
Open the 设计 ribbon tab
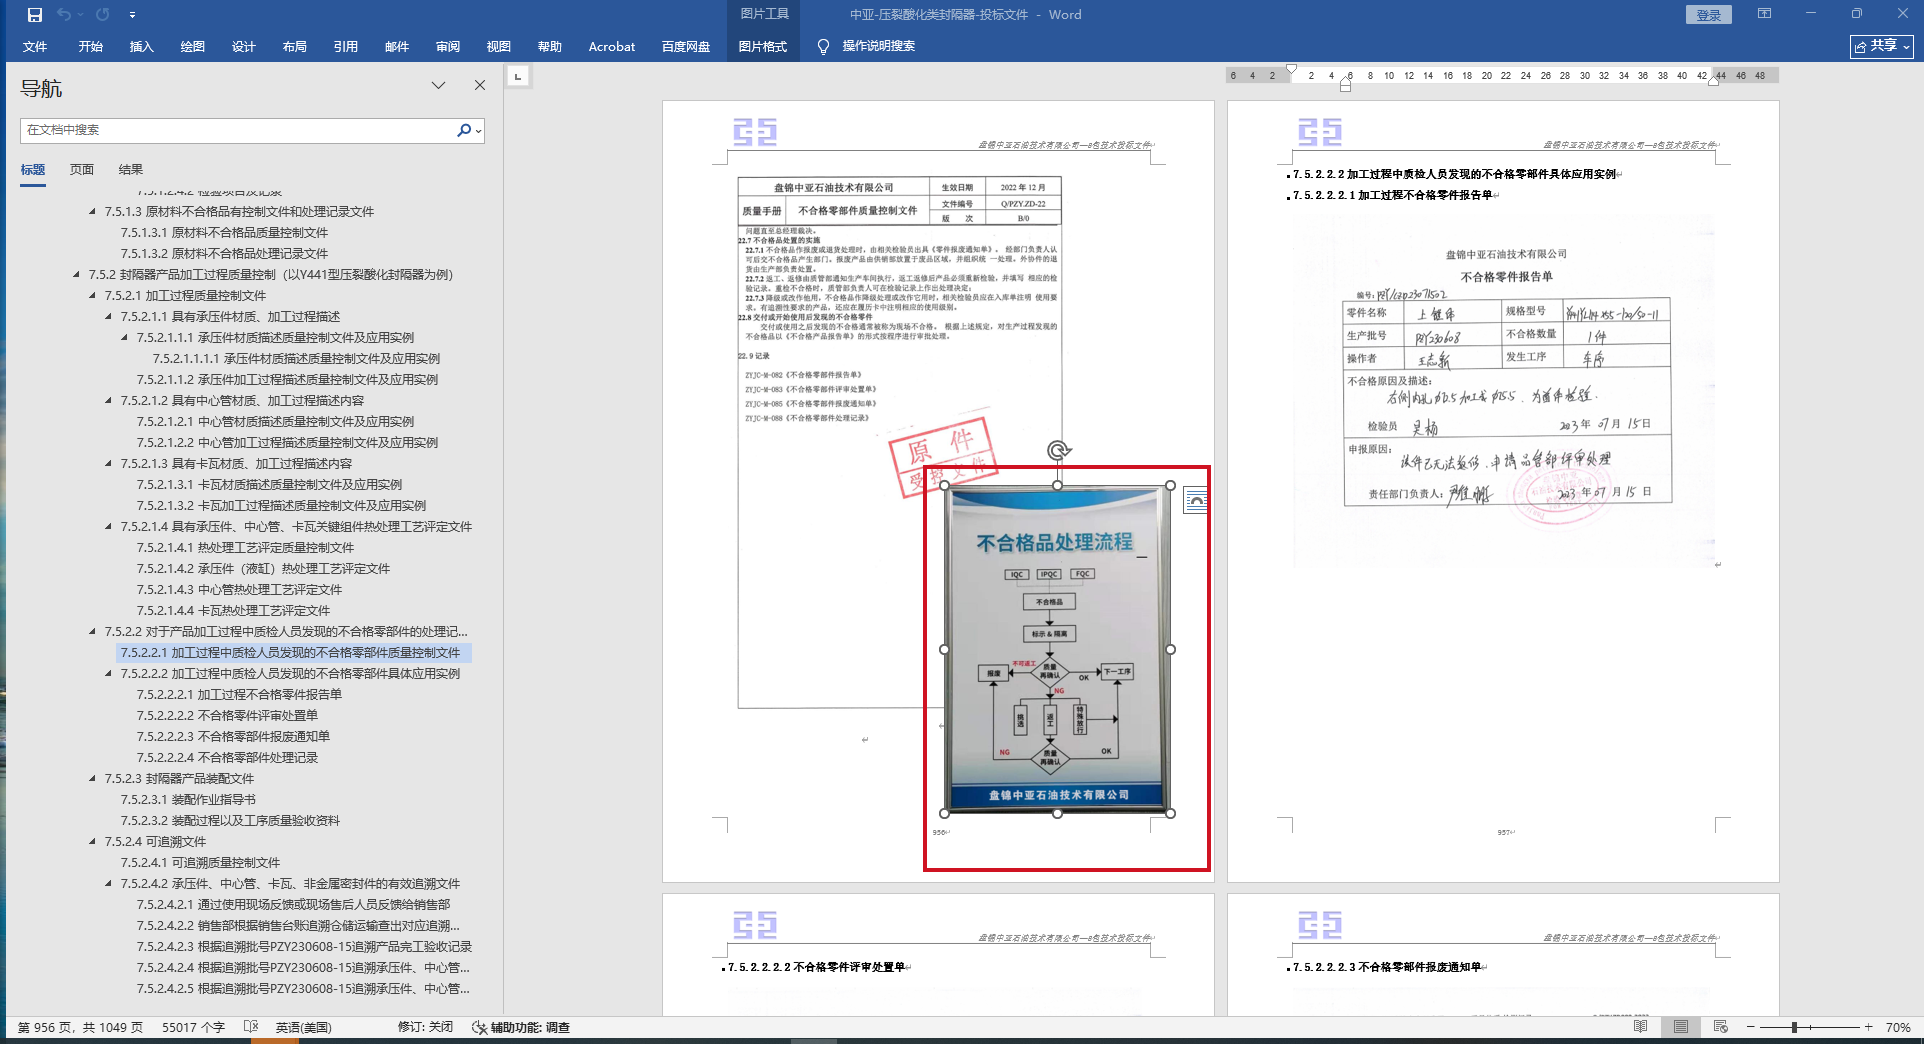tap(244, 46)
